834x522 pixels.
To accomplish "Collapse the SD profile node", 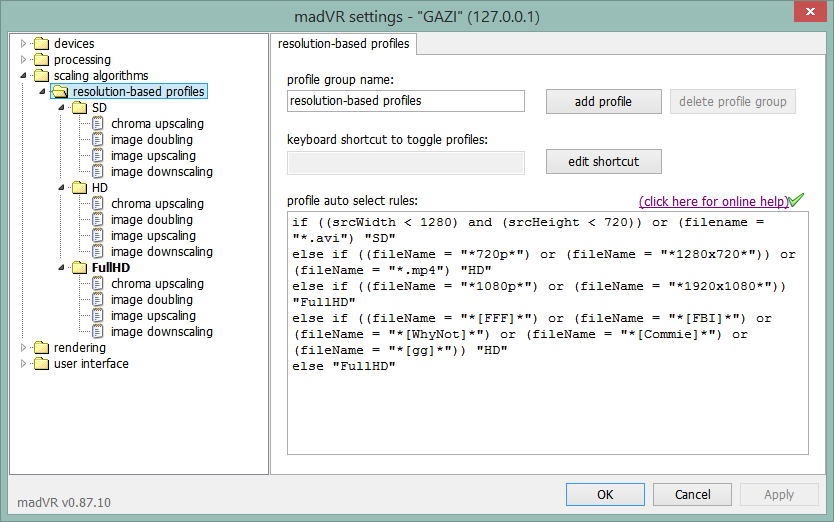I will (x=61, y=108).
